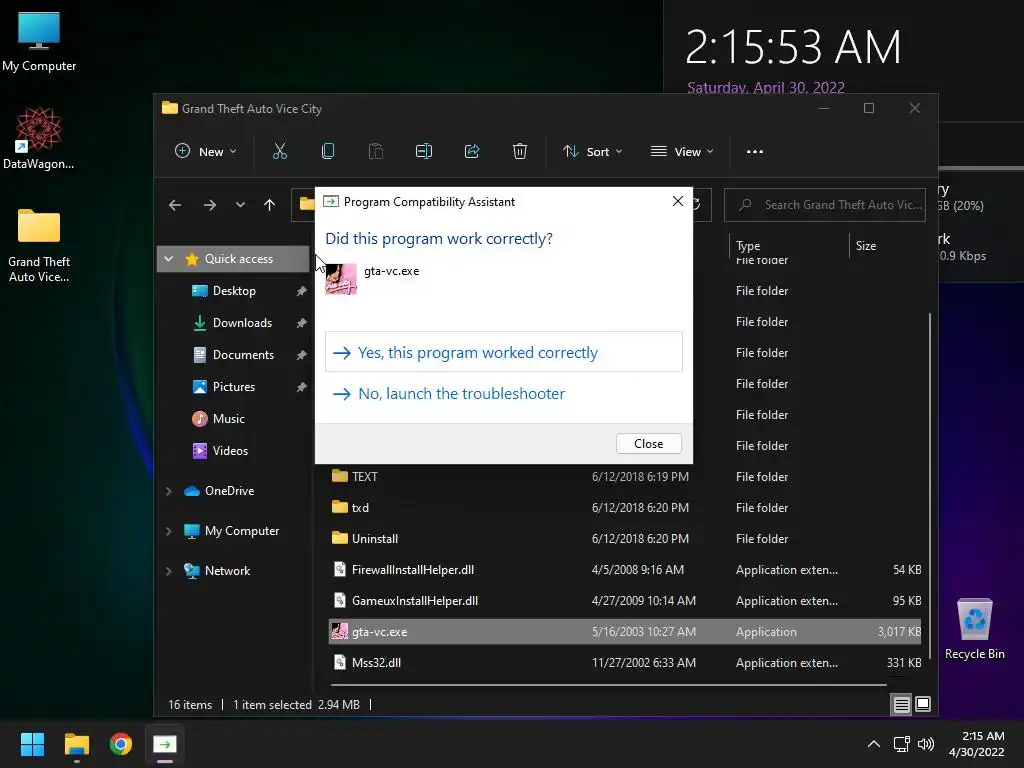Select My Computer desktop icon
Screen dimensions: 1024x768
click(39, 42)
